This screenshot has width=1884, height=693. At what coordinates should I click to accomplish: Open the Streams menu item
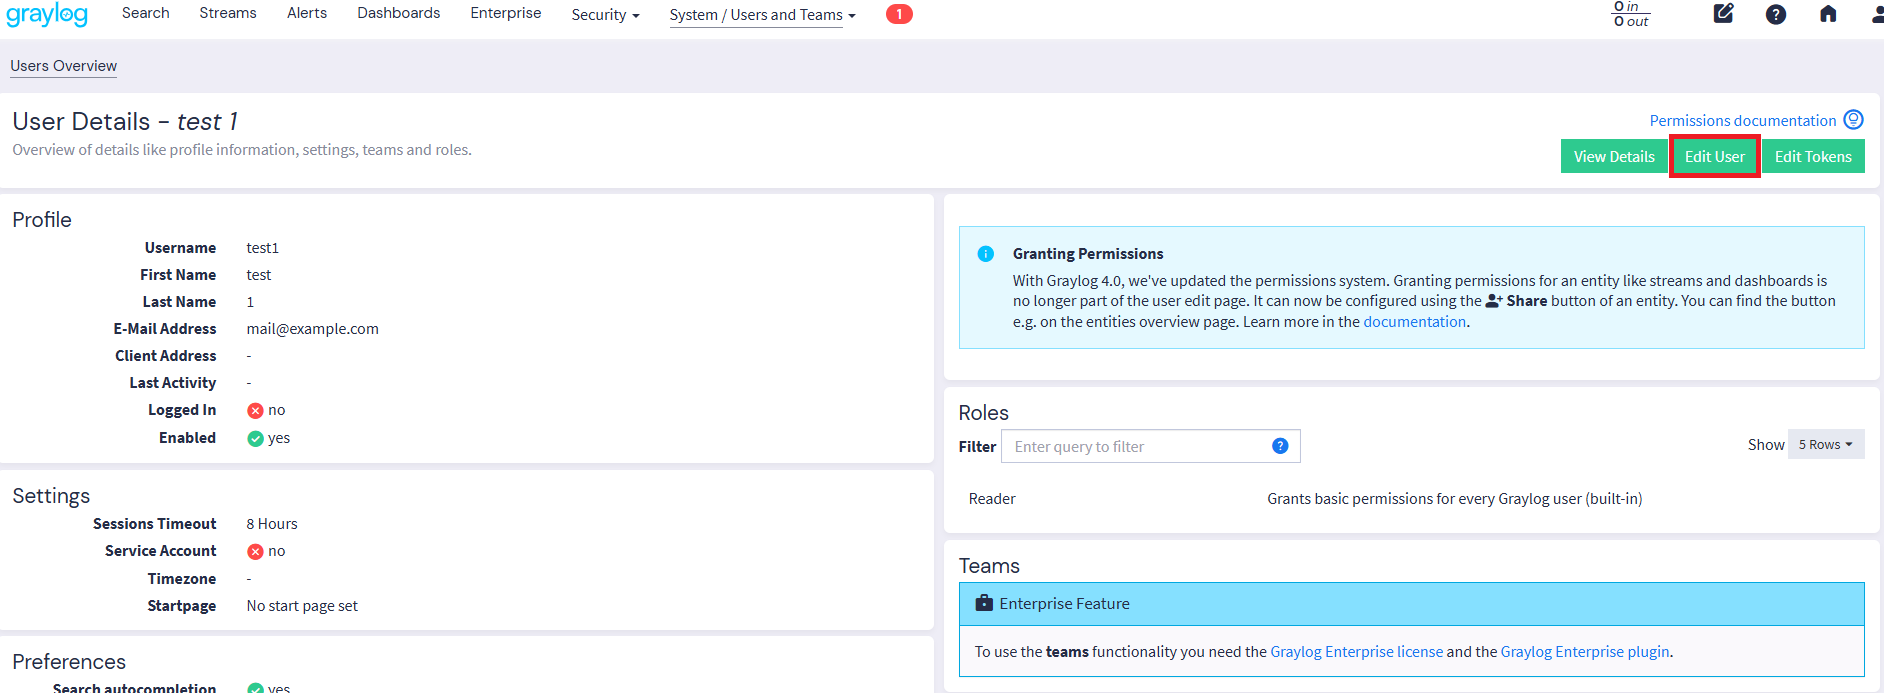click(228, 13)
